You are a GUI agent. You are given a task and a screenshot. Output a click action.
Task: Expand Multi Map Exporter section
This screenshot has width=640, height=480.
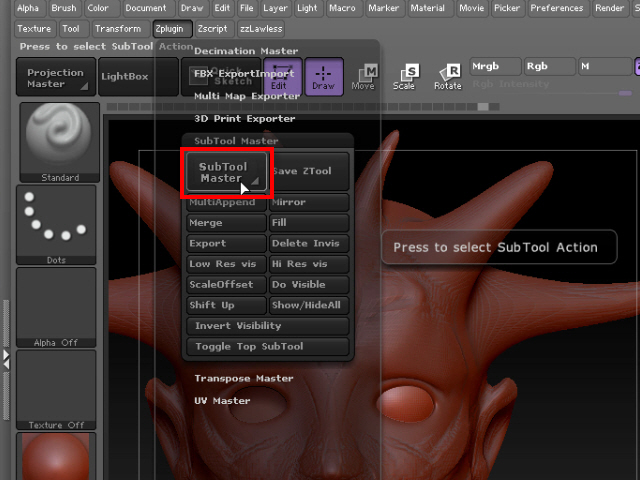pos(247,96)
